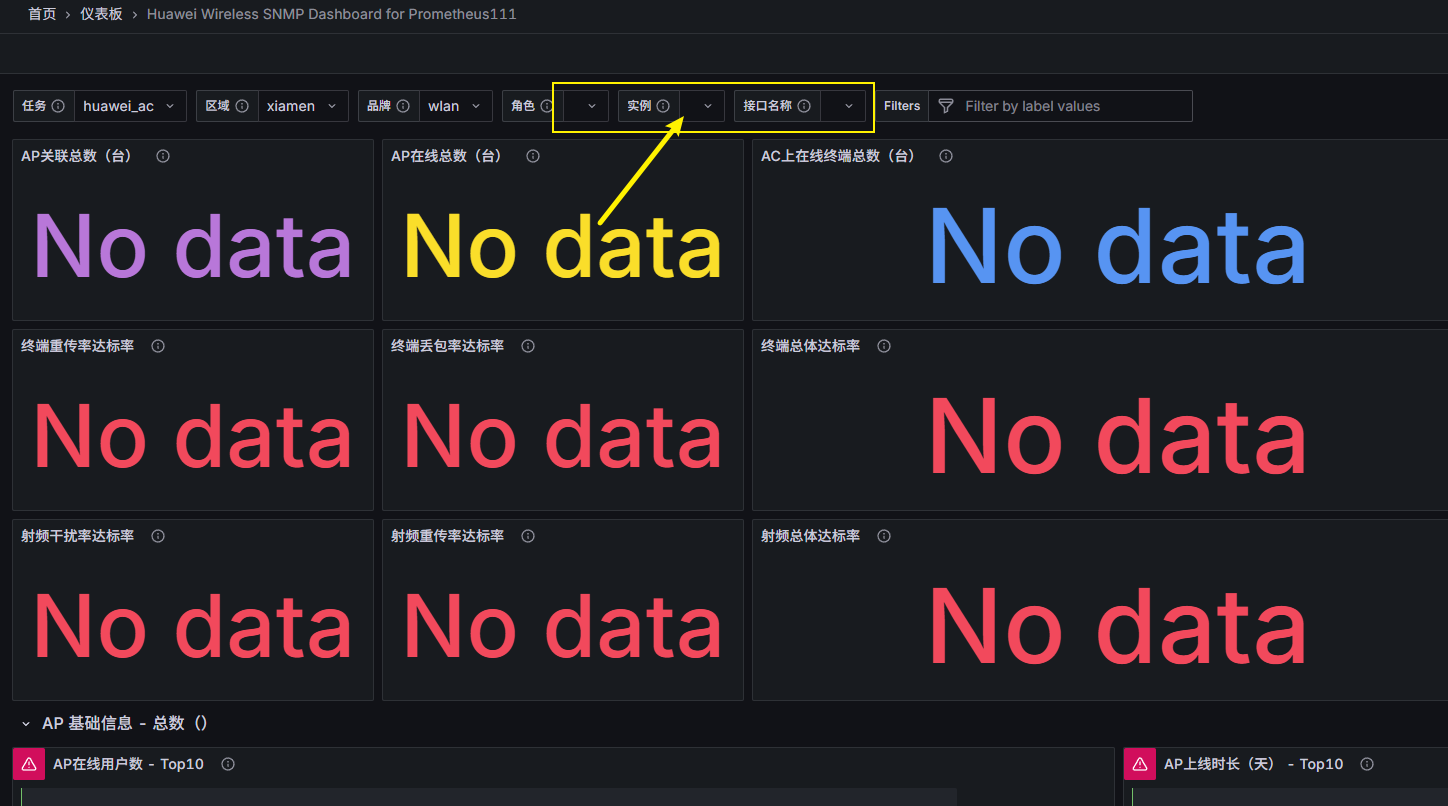Click info icon beside AP在线总数 panel title
Screen dimensions: 1448x806
pos(533,156)
